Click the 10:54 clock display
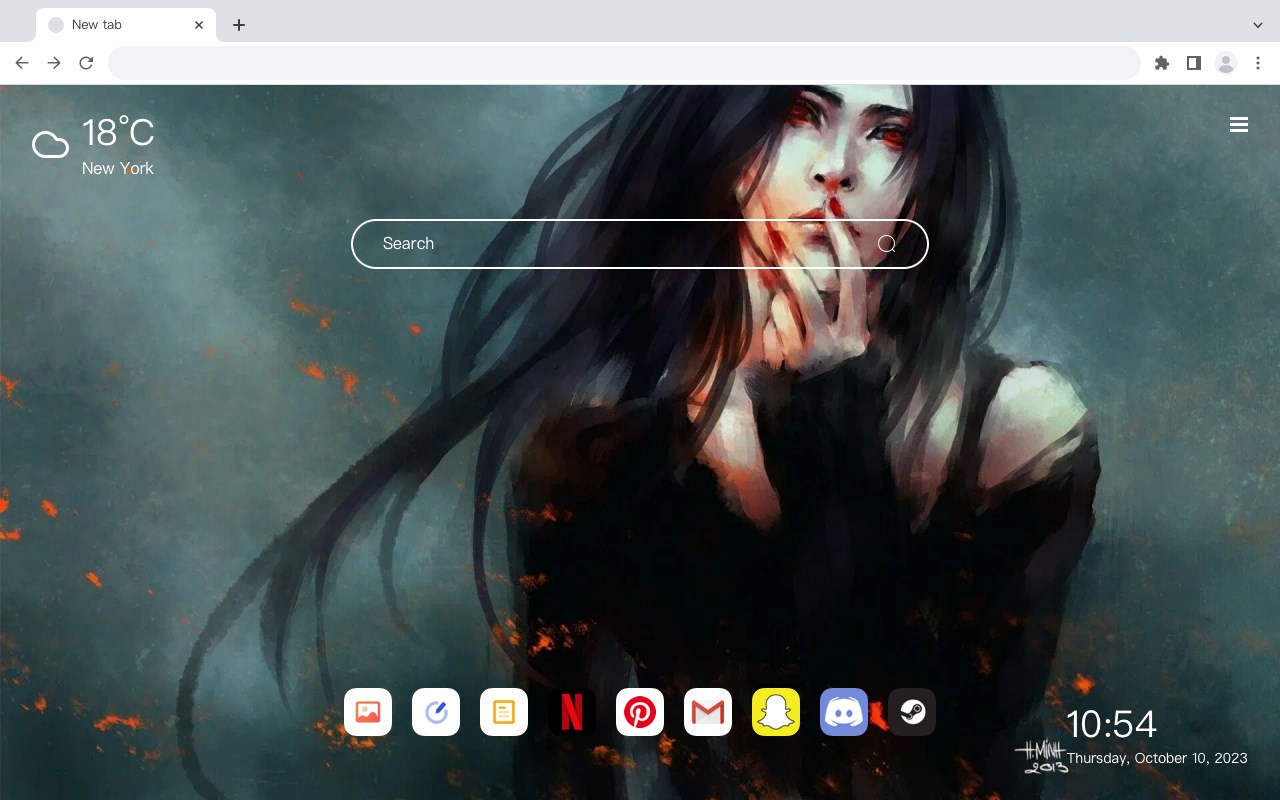 [x=1111, y=724]
